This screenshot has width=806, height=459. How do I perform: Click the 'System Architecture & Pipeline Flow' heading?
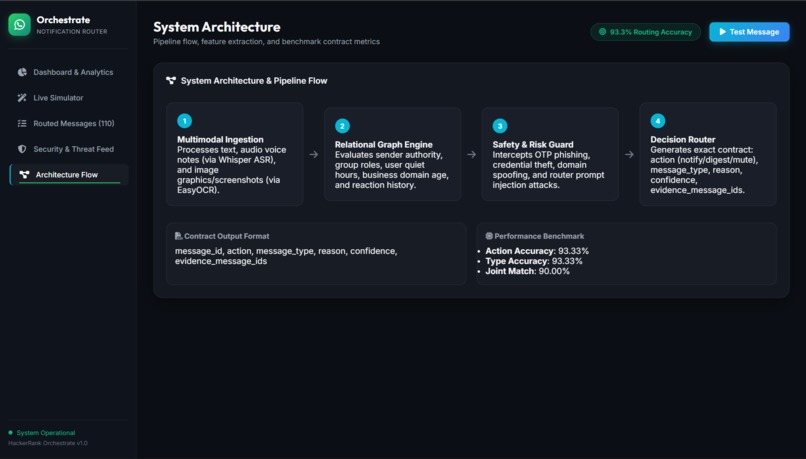[254, 81]
